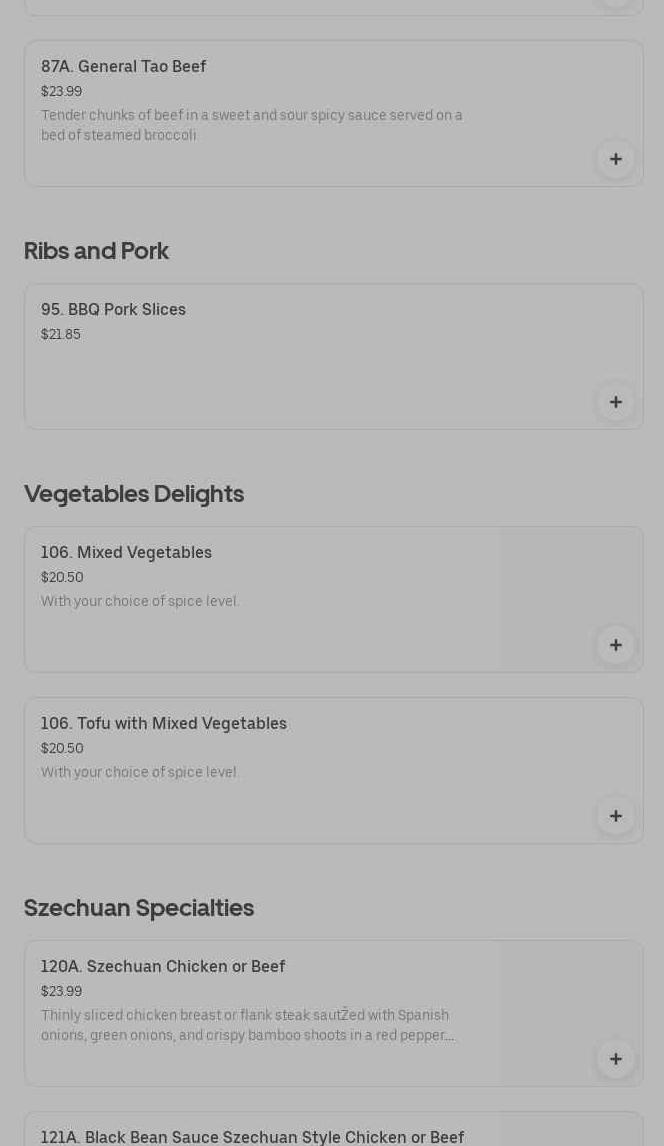Click General Tao Beef description text

pyautogui.click(x=251, y=125)
